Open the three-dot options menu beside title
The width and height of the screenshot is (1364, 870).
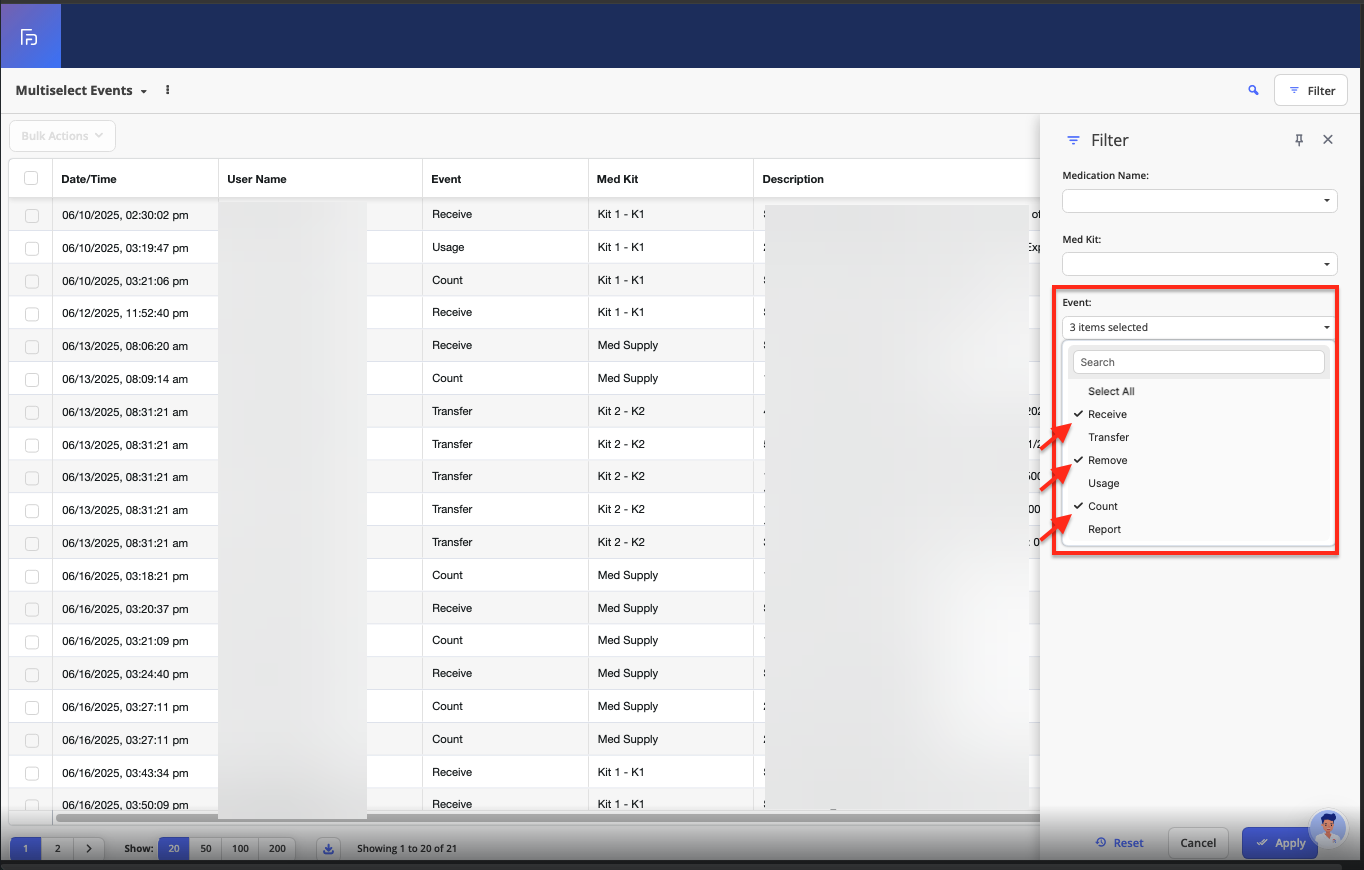click(168, 90)
